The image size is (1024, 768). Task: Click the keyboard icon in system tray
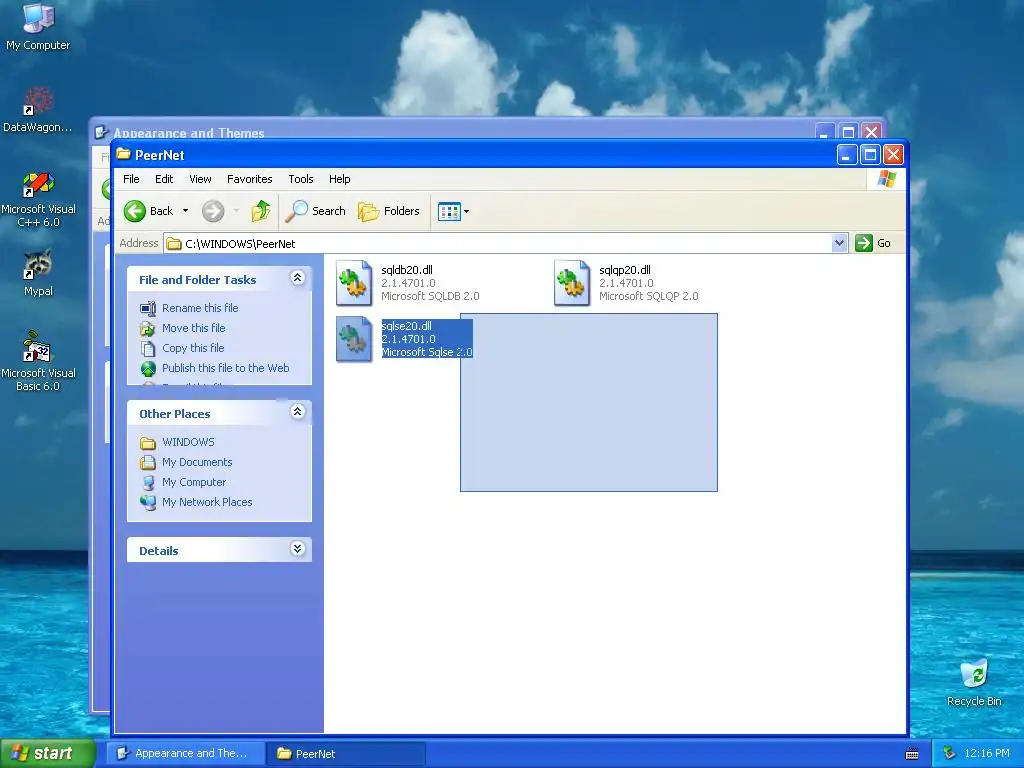(x=912, y=754)
